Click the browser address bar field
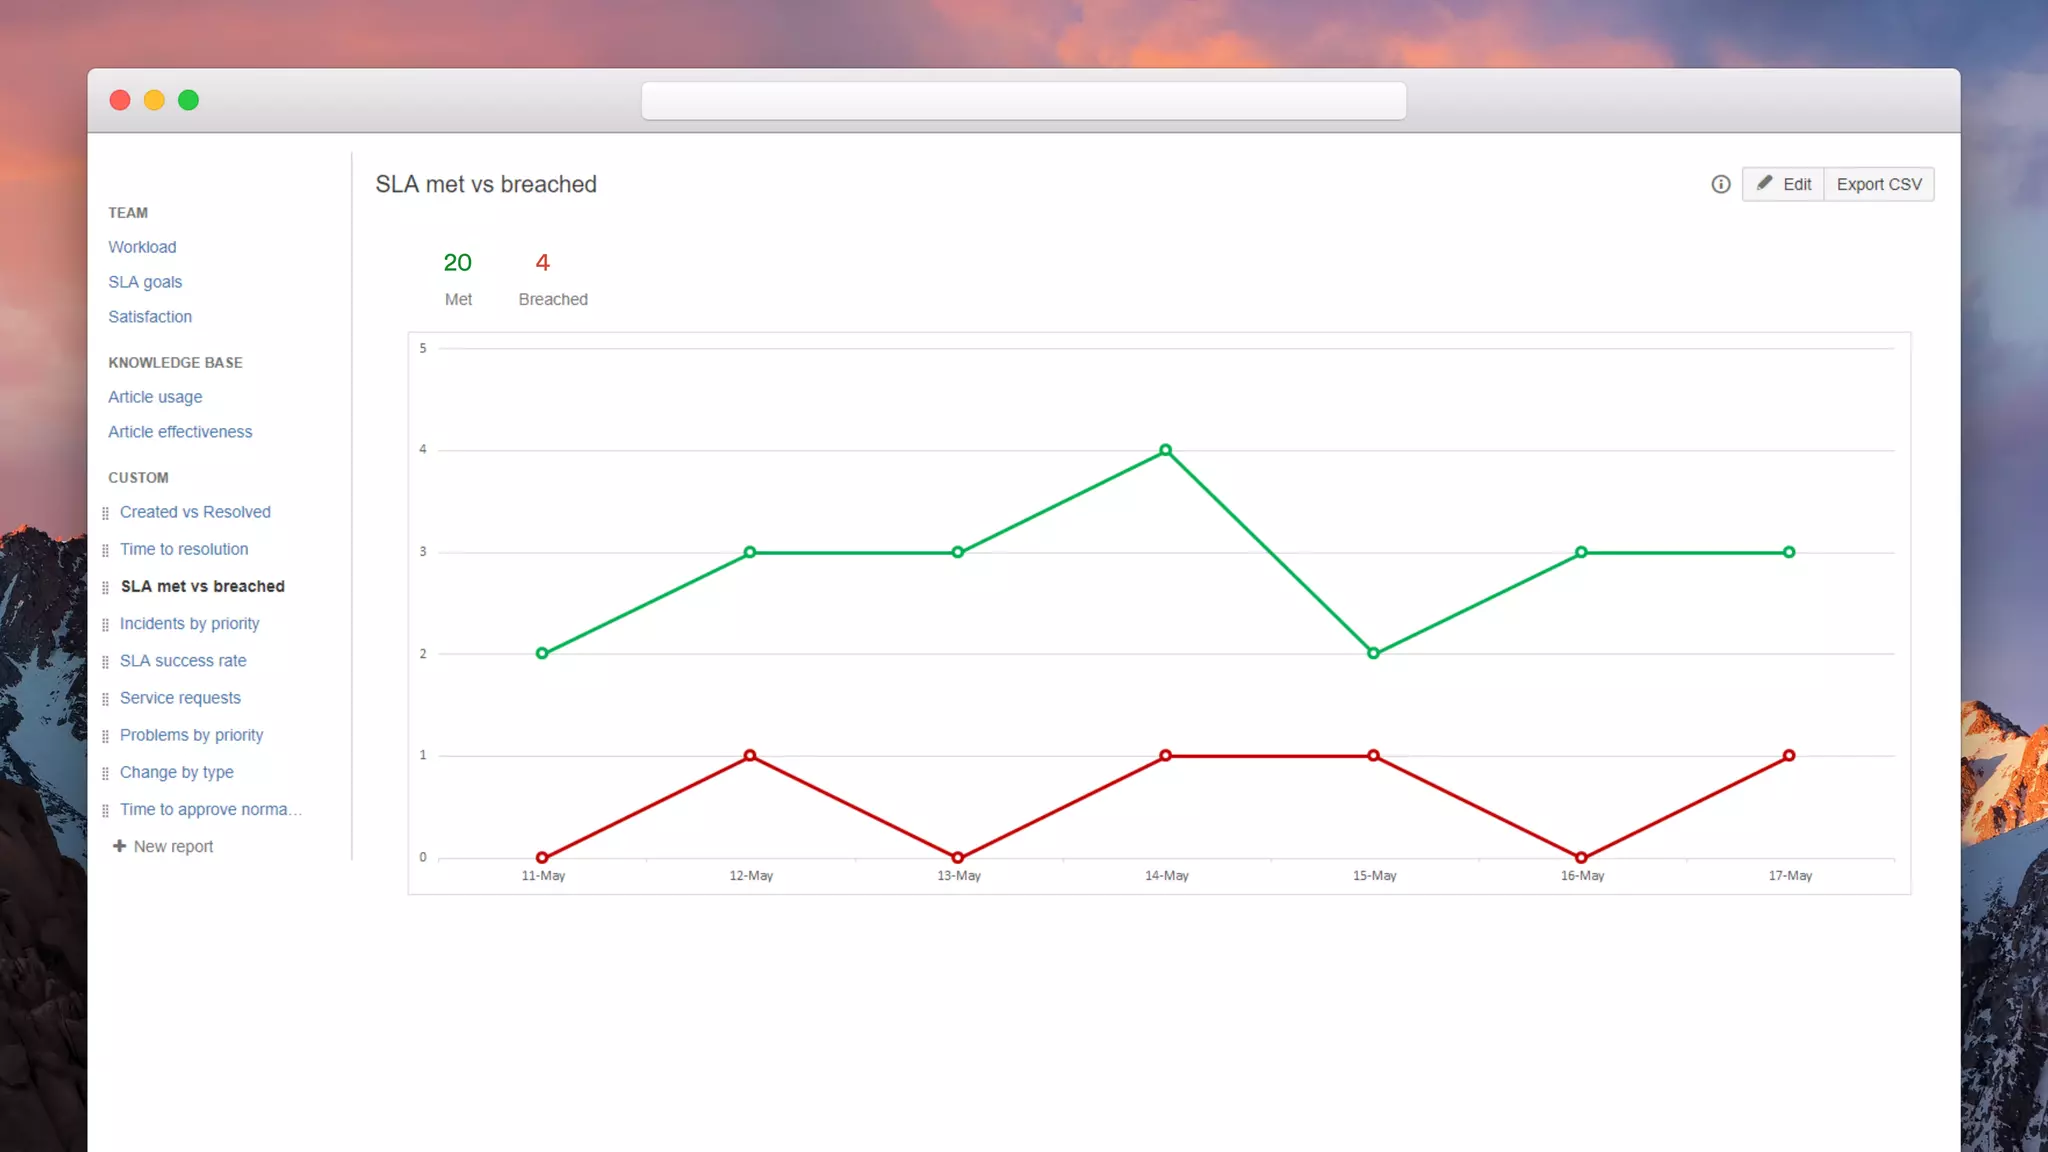The image size is (2048, 1152). (1023, 101)
